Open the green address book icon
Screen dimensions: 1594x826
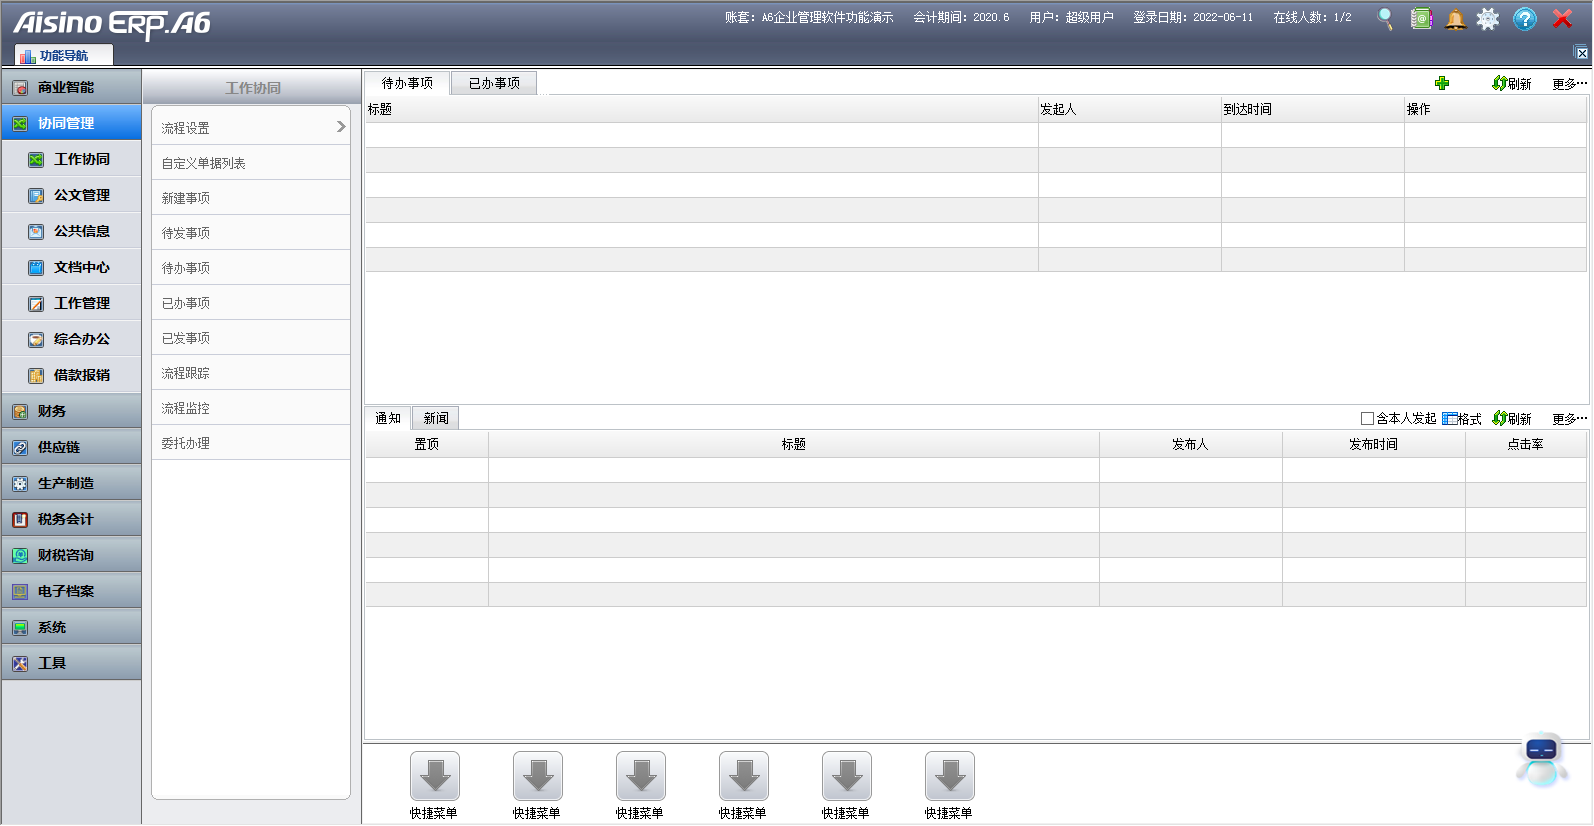1421,19
